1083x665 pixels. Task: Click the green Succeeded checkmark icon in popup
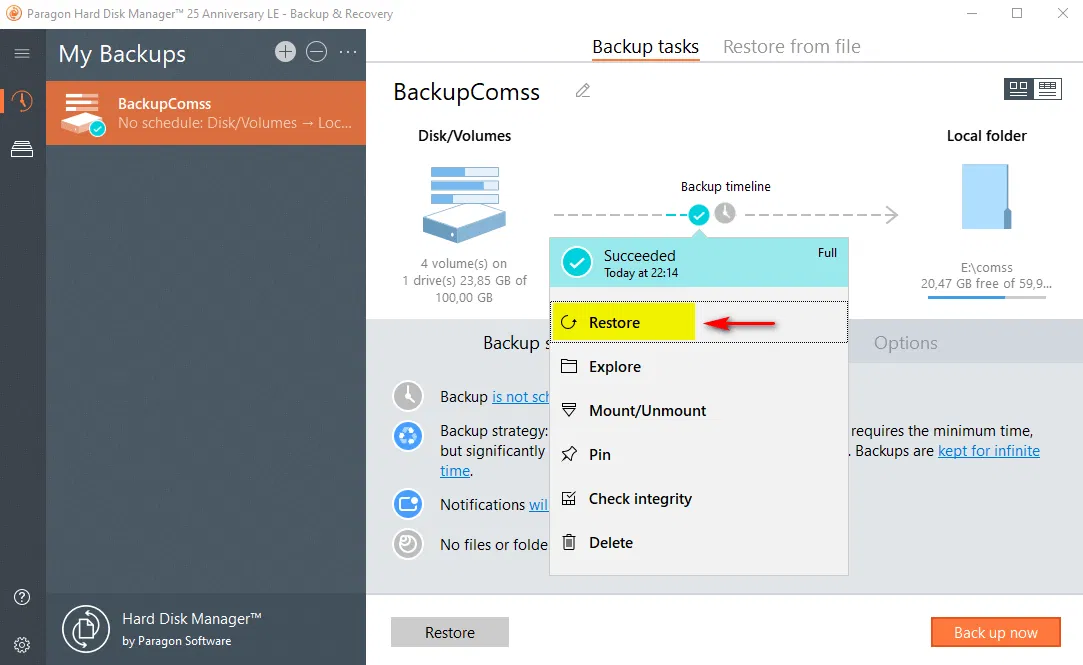[577, 262]
